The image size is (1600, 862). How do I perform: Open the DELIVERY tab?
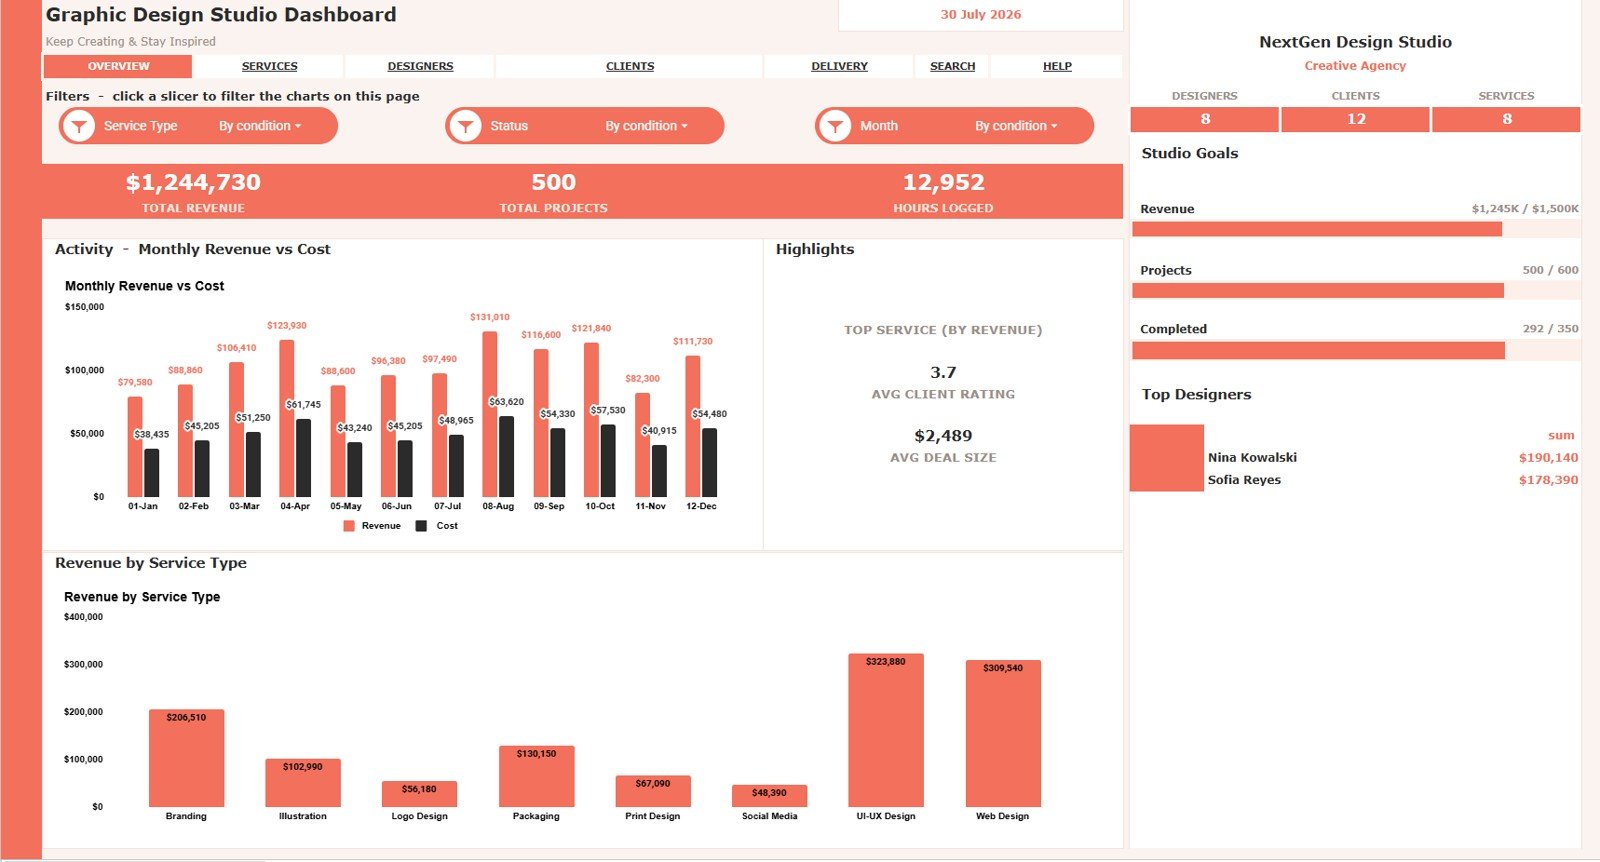(839, 66)
